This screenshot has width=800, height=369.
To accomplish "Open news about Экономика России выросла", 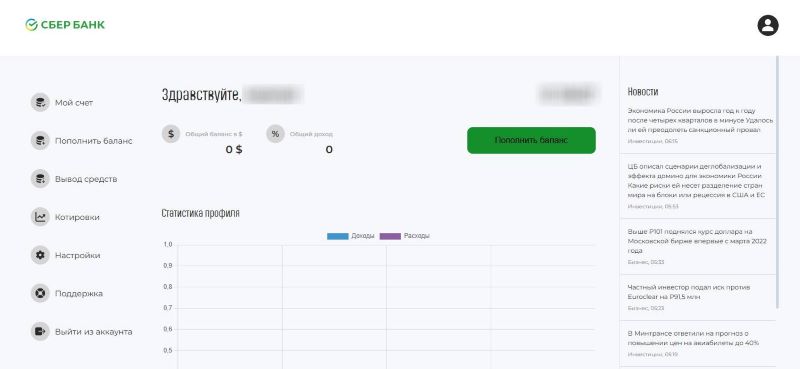I will 700,120.
